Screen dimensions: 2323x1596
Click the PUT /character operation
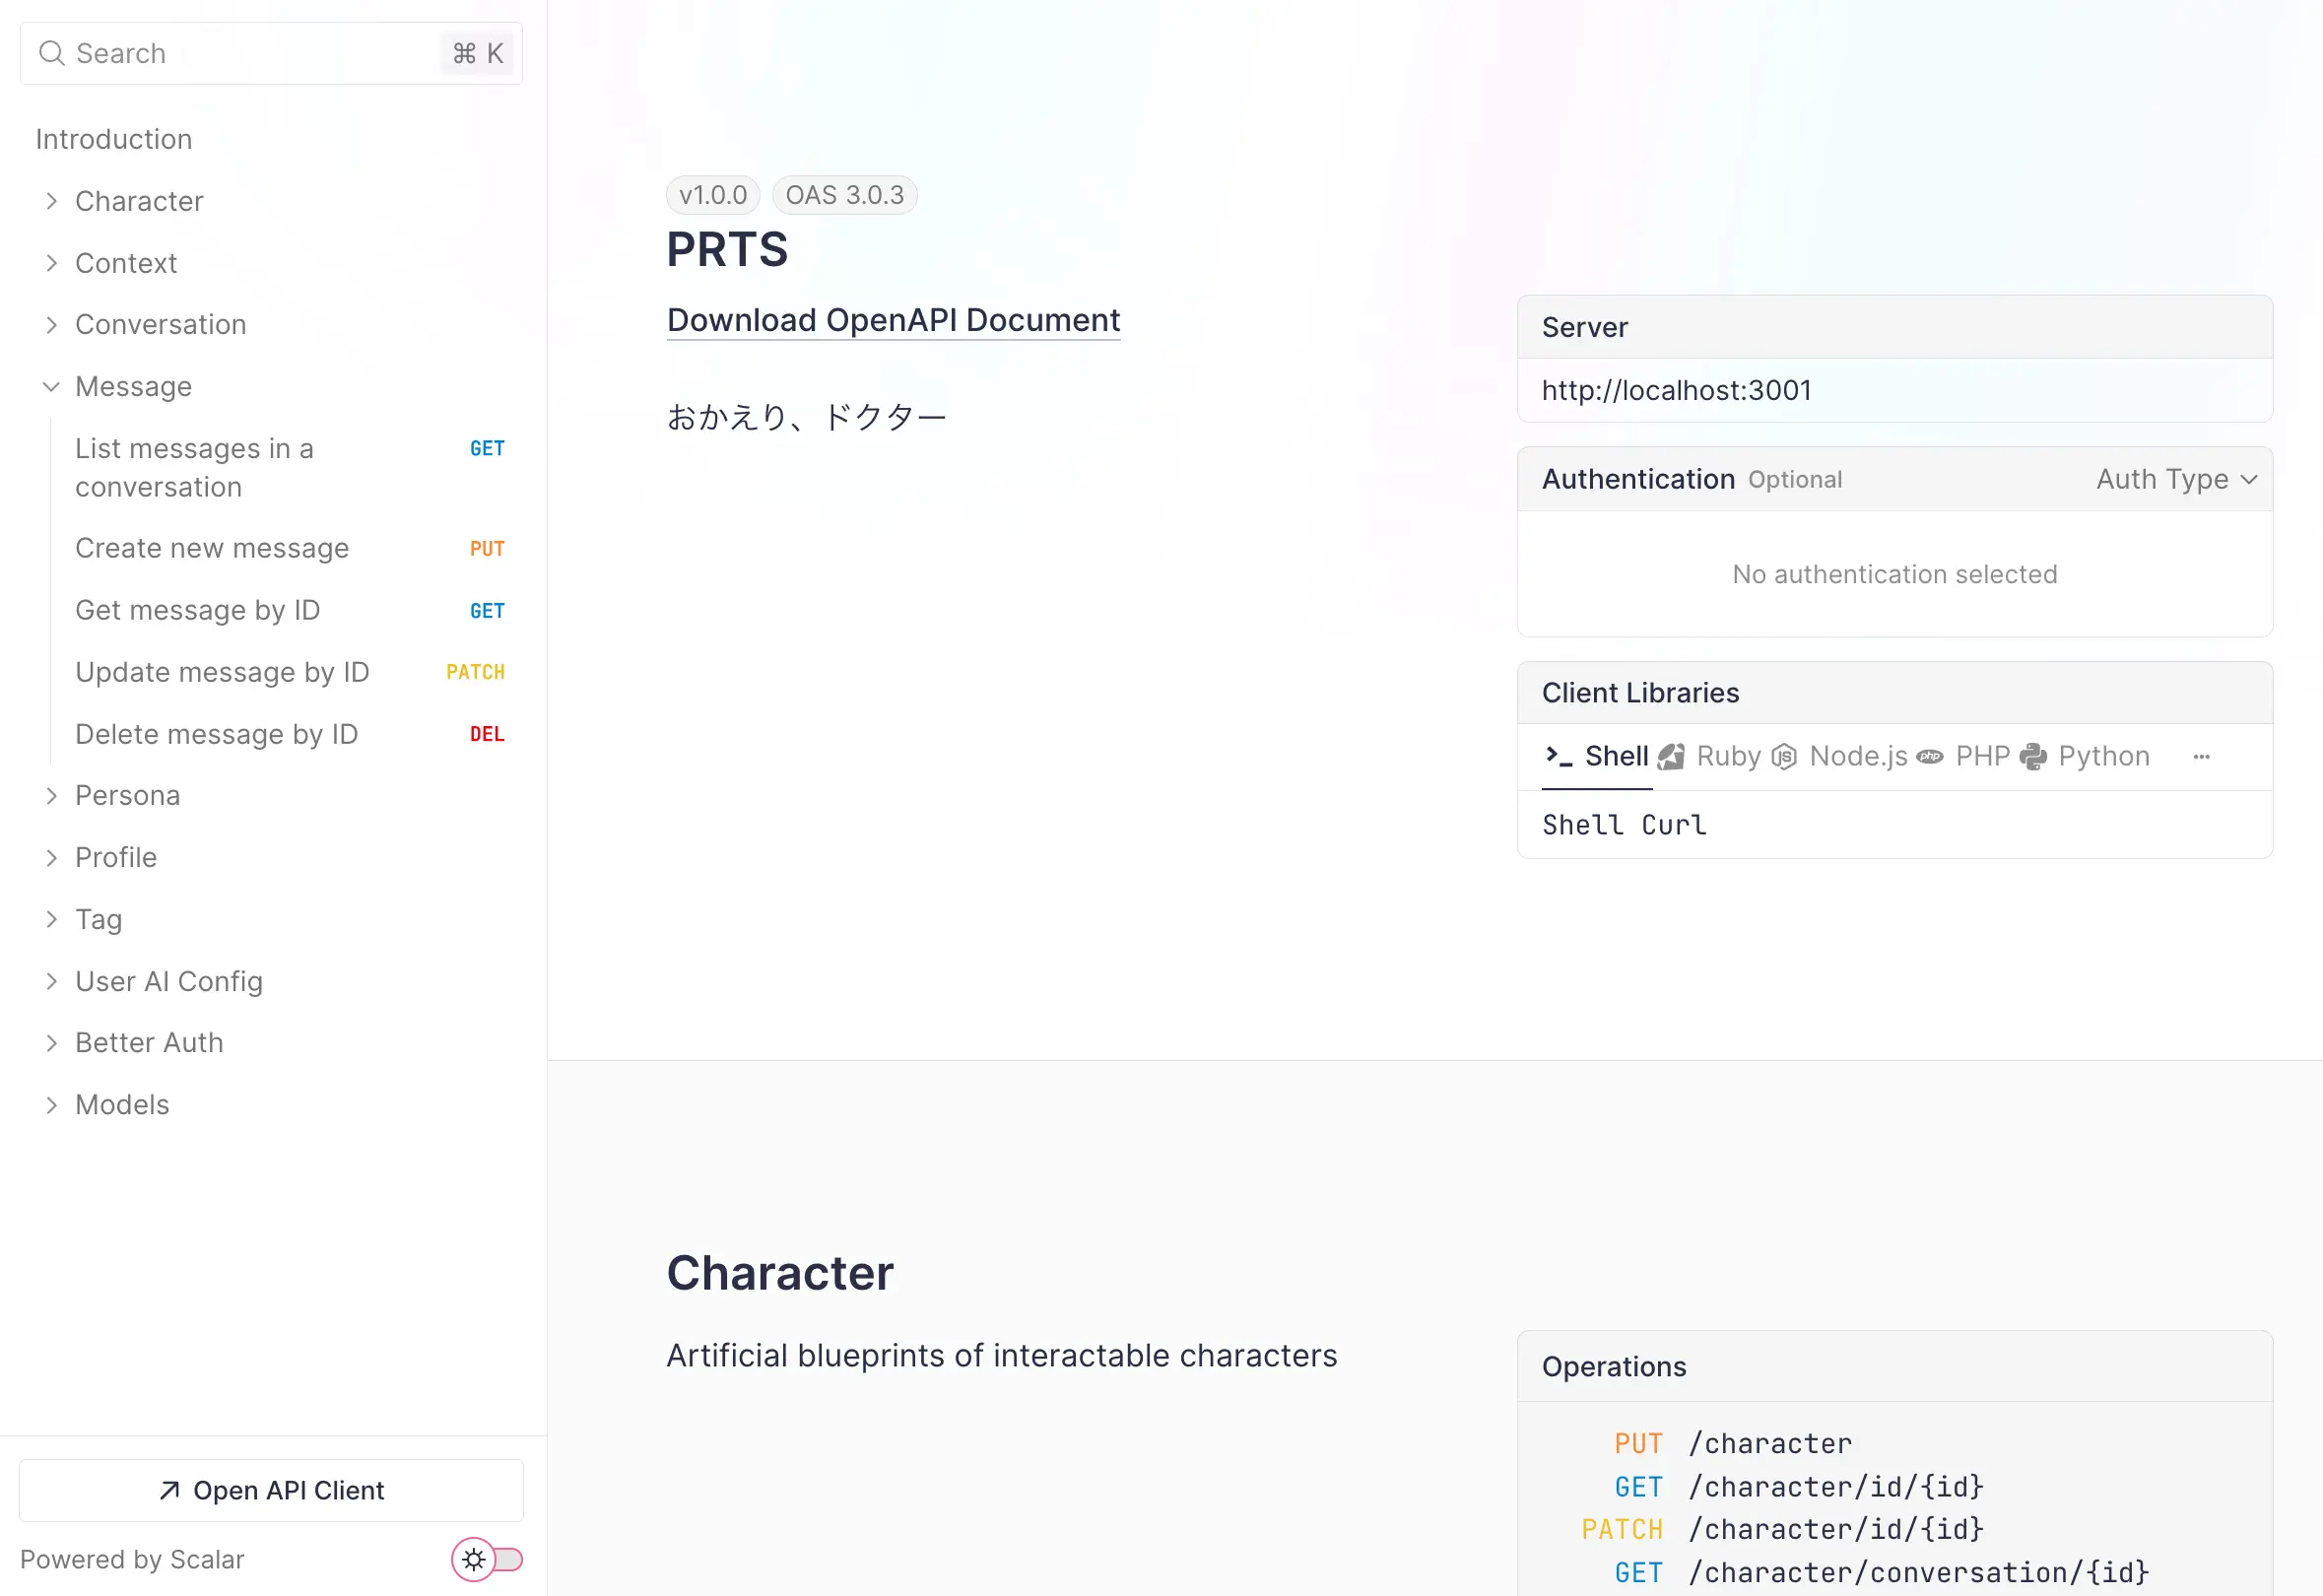[x=1769, y=1443]
